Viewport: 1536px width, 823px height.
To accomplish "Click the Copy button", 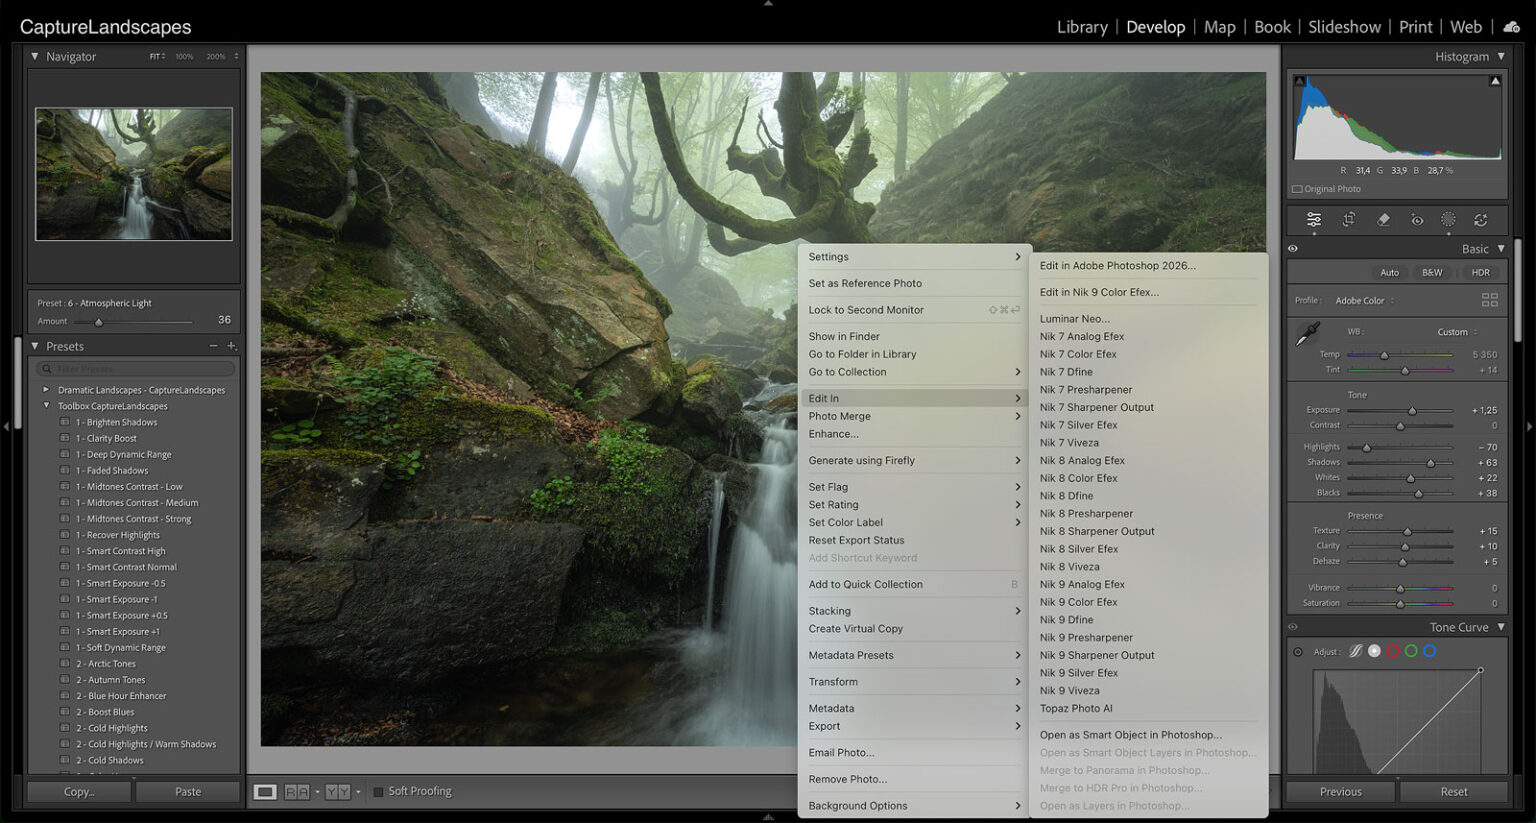I will click(x=79, y=792).
